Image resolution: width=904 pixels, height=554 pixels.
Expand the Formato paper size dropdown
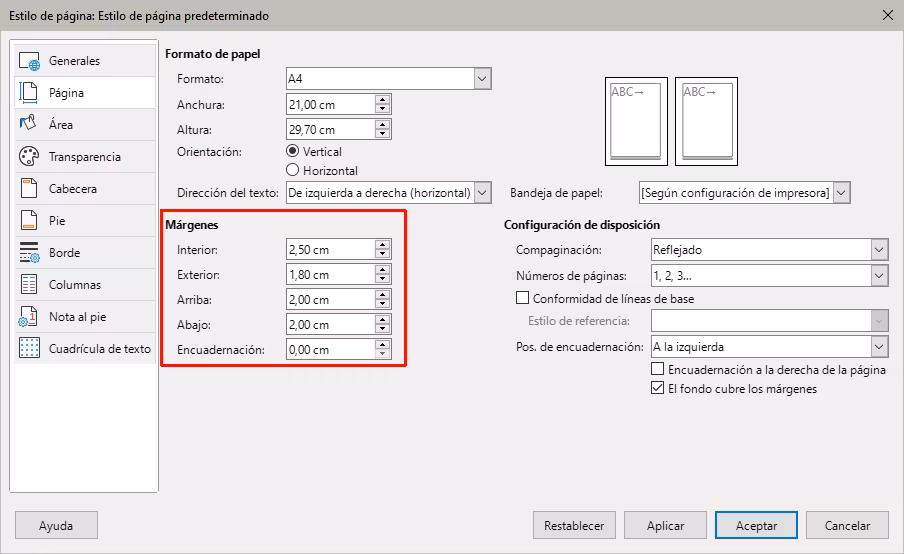coord(482,79)
